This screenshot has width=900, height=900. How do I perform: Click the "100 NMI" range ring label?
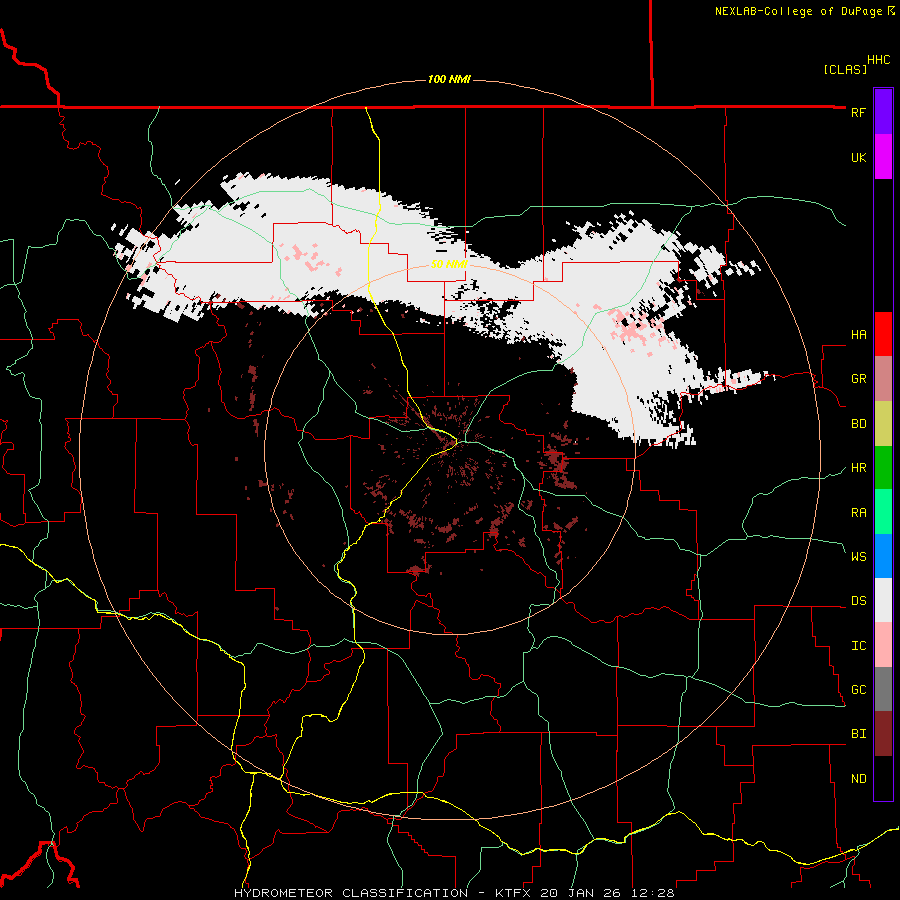point(449,79)
